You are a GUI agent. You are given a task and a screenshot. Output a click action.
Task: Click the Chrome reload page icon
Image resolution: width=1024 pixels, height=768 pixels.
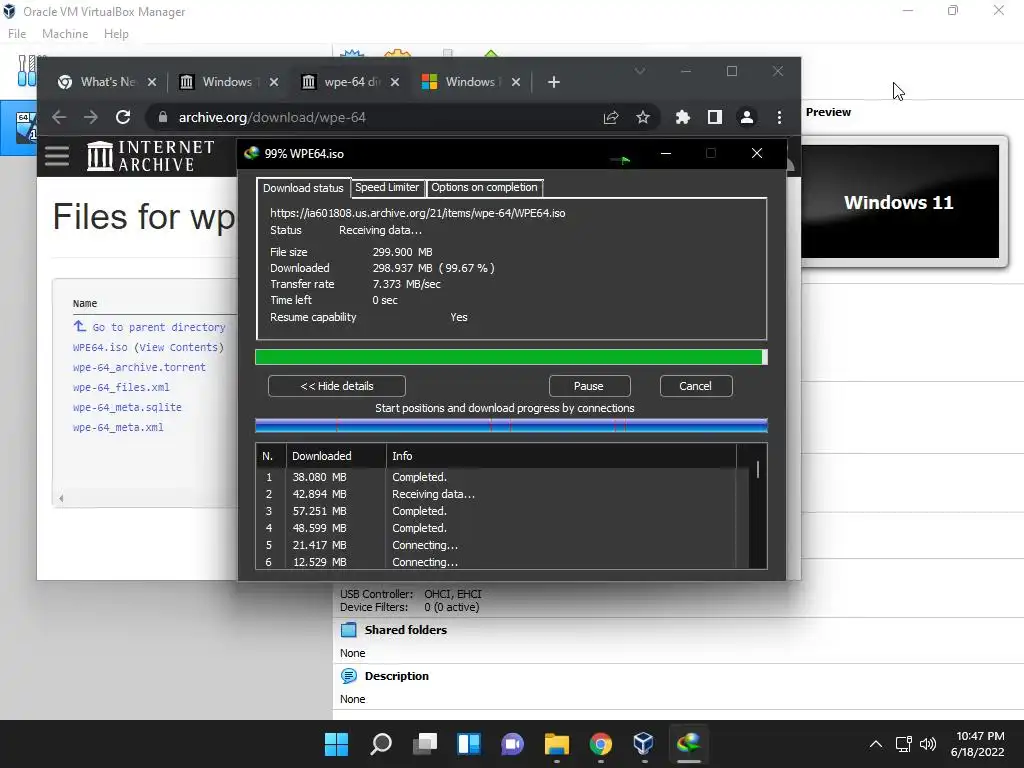click(x=123, y=117)
